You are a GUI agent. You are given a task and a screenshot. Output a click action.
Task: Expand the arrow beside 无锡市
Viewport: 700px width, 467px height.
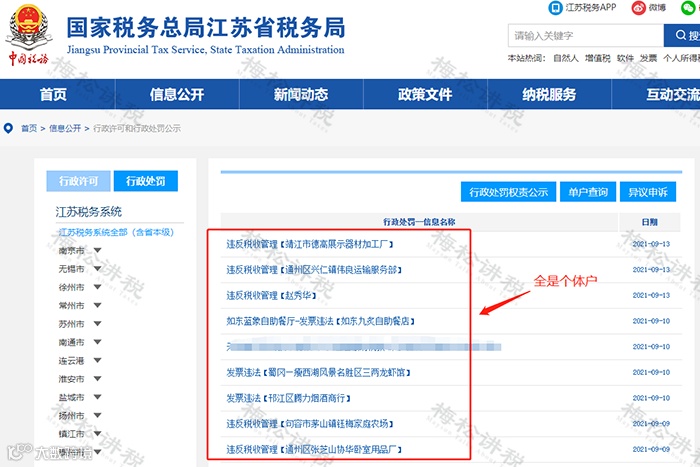click(97, 269)
